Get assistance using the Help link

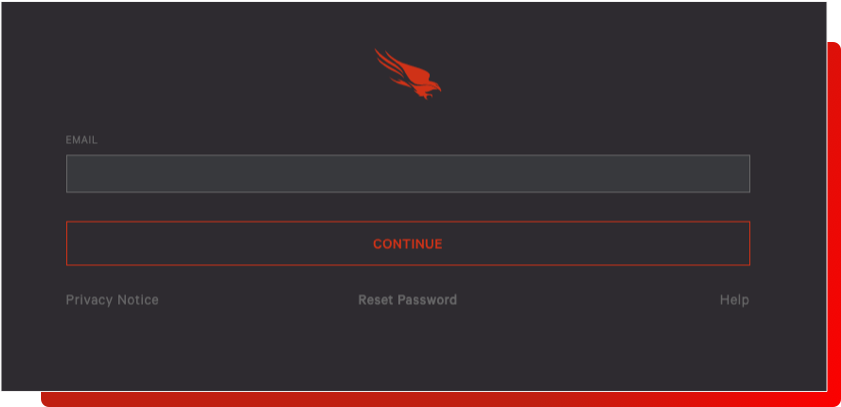(734, 300)
